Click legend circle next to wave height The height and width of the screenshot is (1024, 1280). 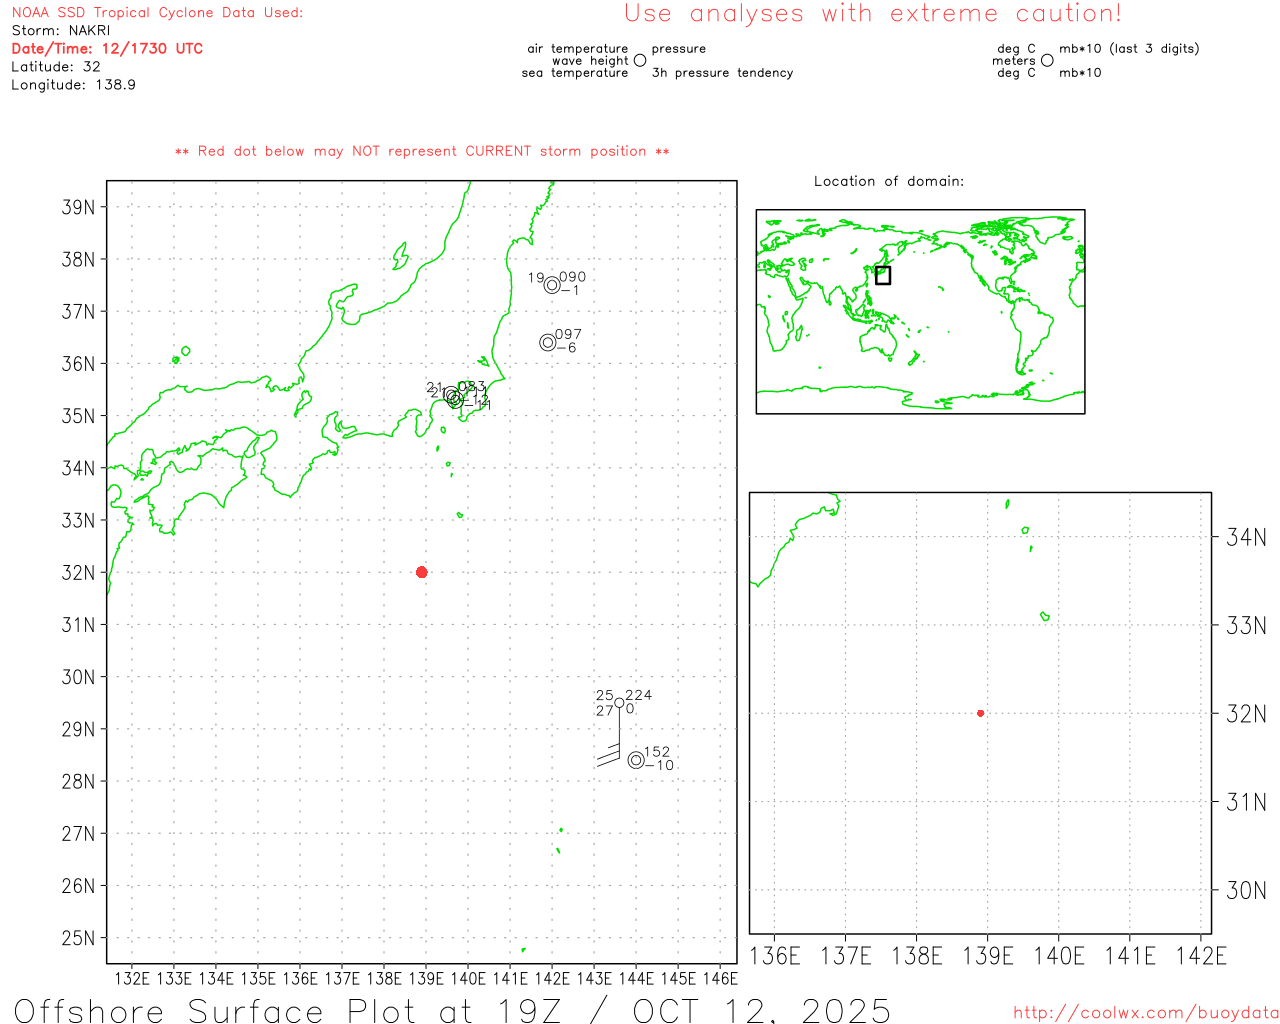click(640, 61)
